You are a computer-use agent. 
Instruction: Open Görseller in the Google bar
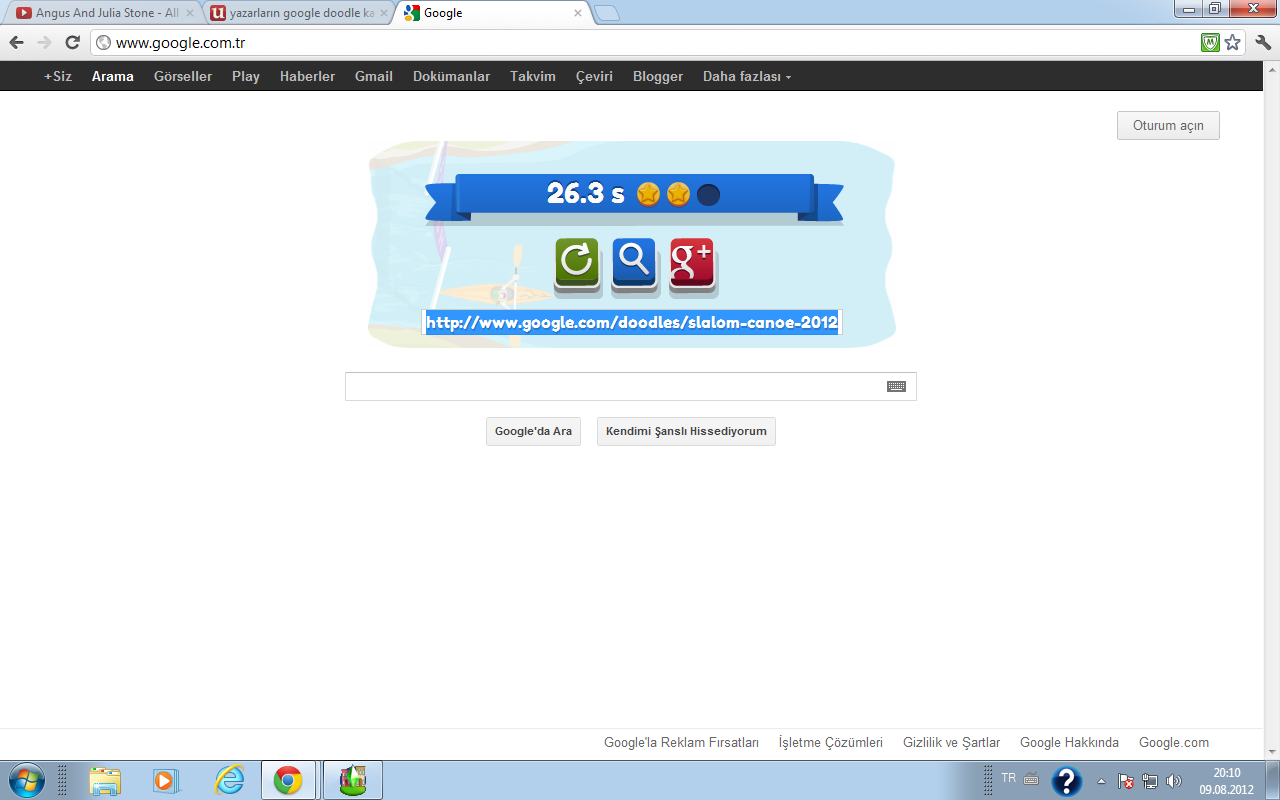(183, 76)
